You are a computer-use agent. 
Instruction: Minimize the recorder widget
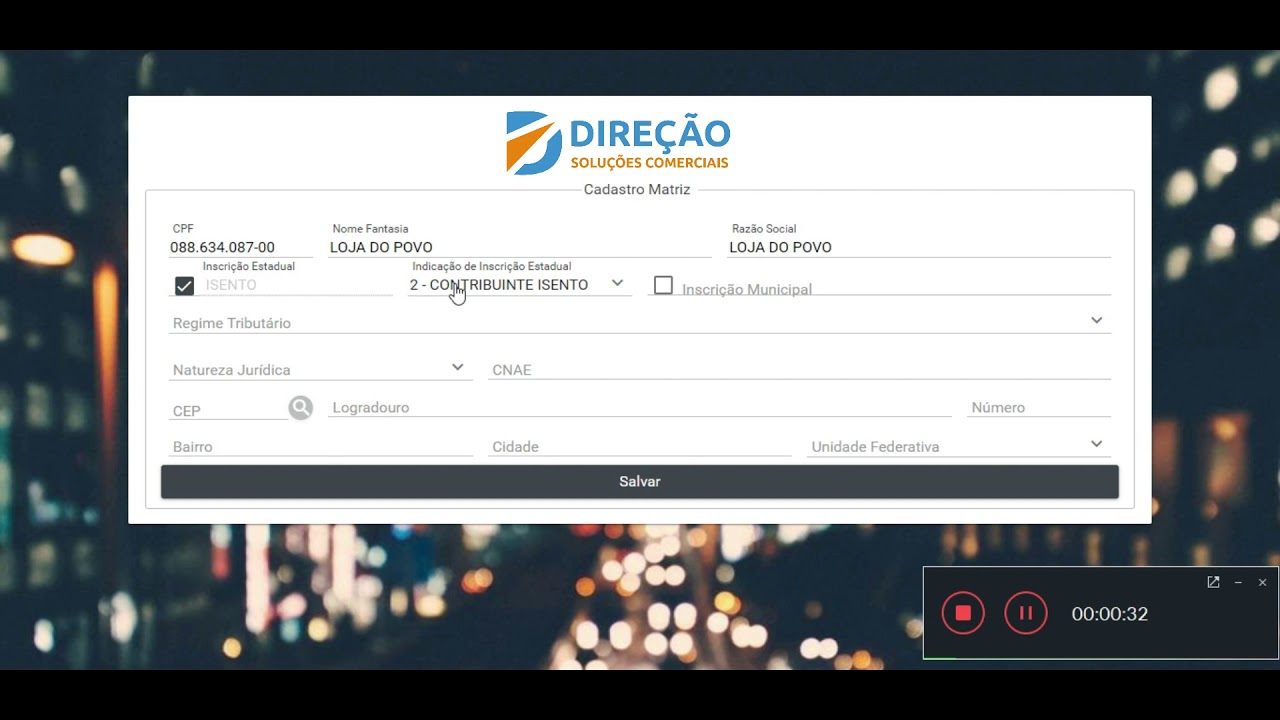[1238, 582]
